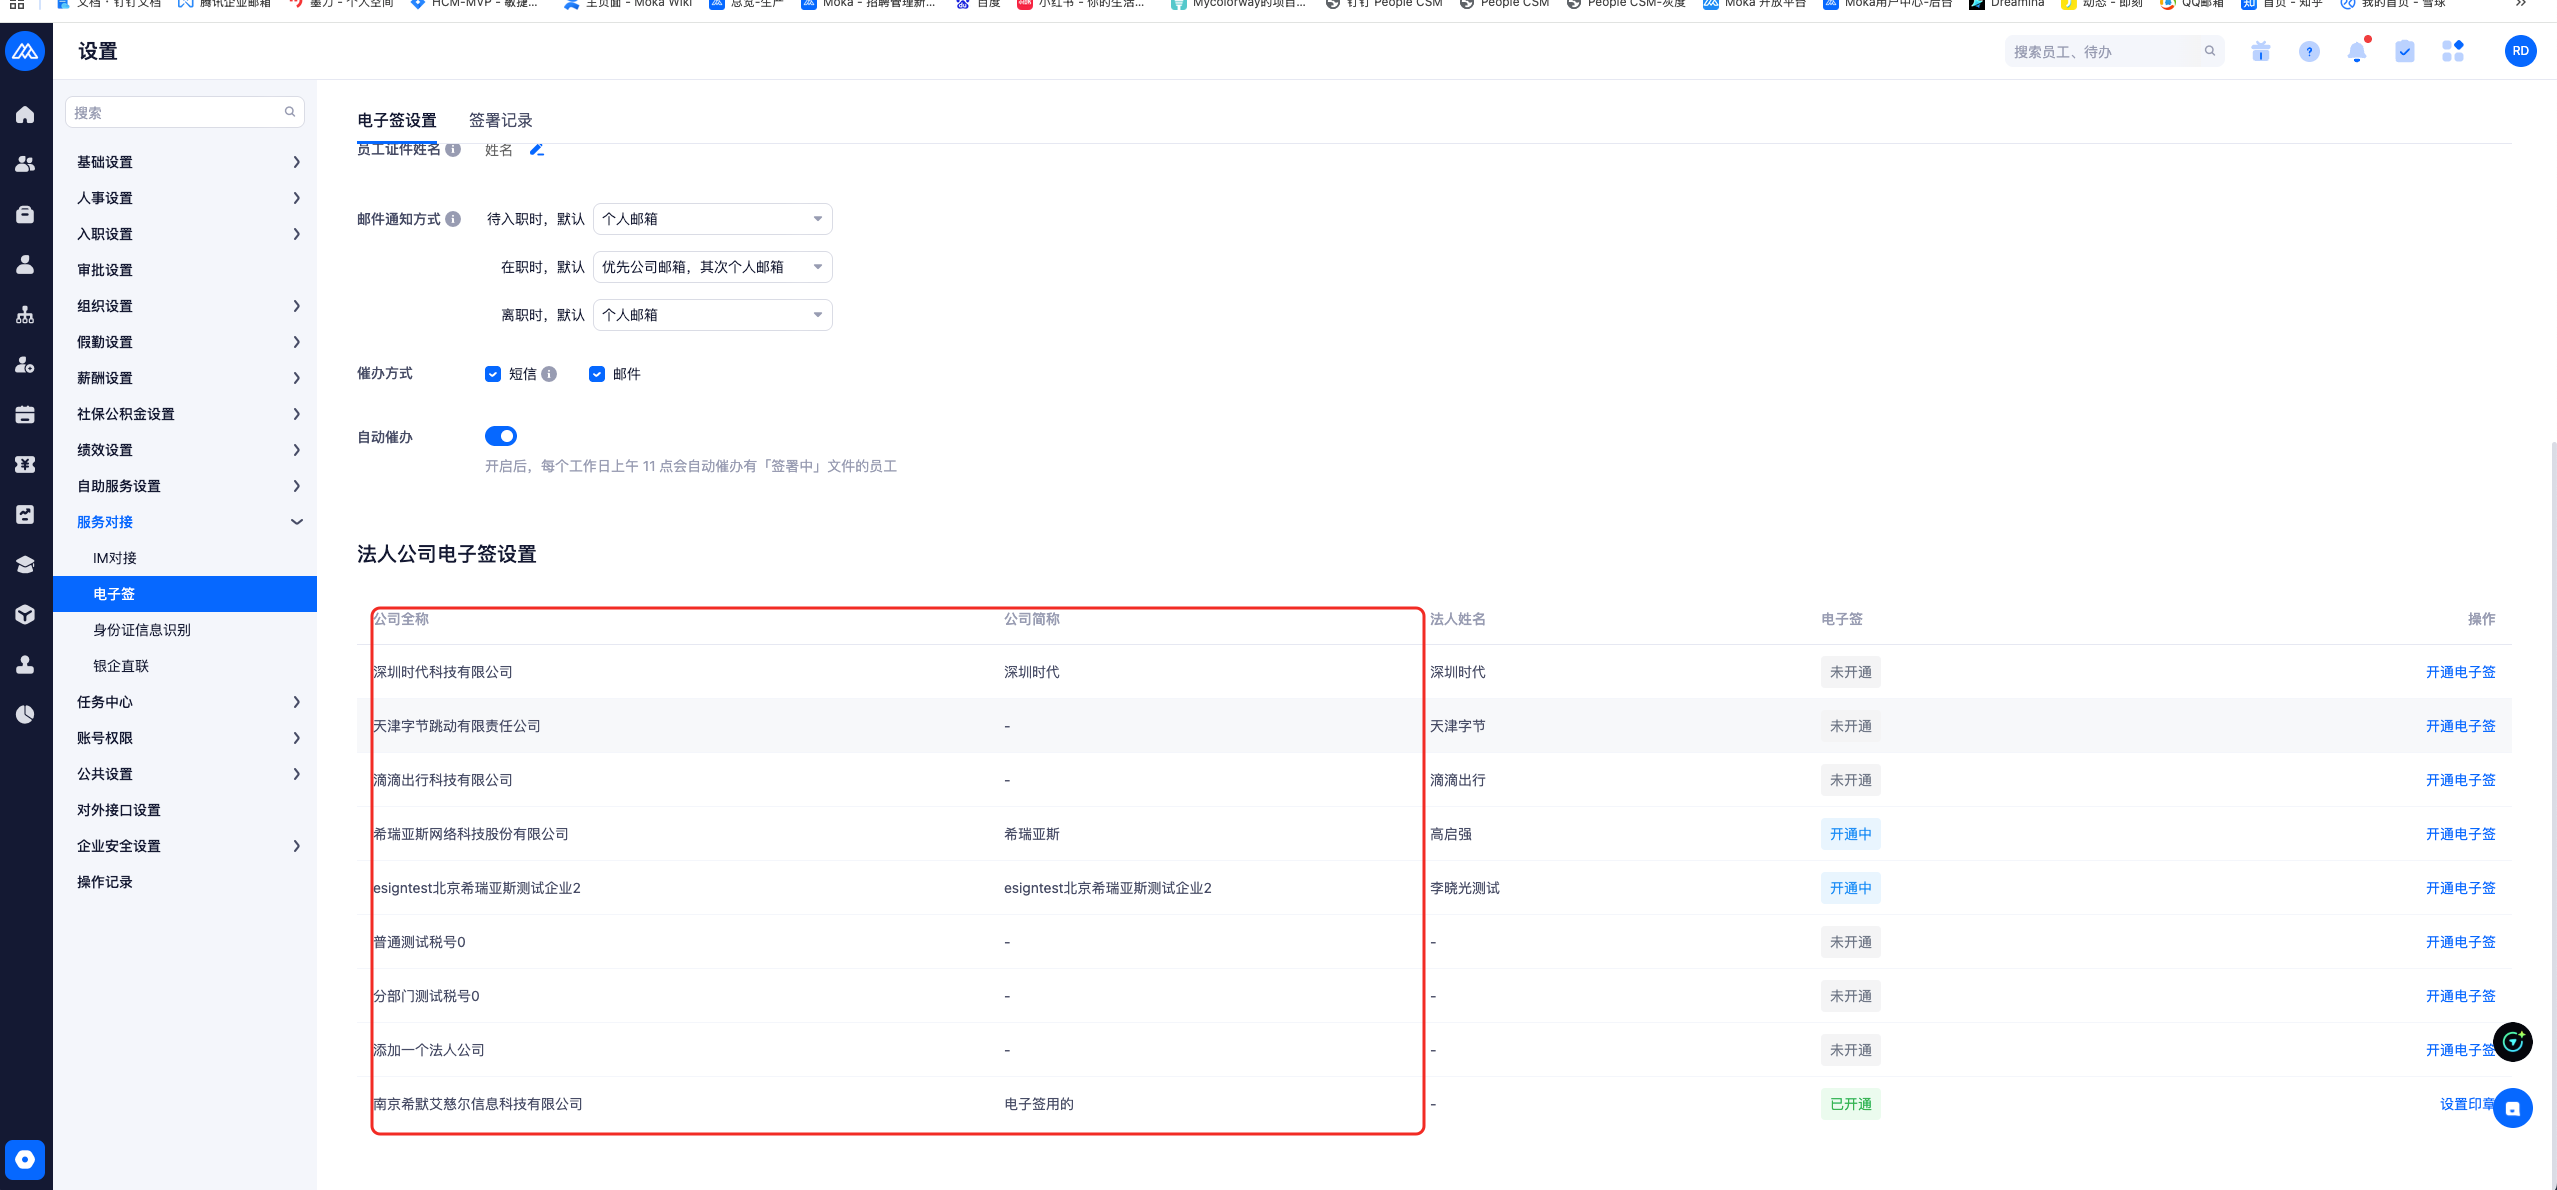Click the home icon in left sidebar
Viewport: 2557px width, 1190px height.
pos(25,115)
